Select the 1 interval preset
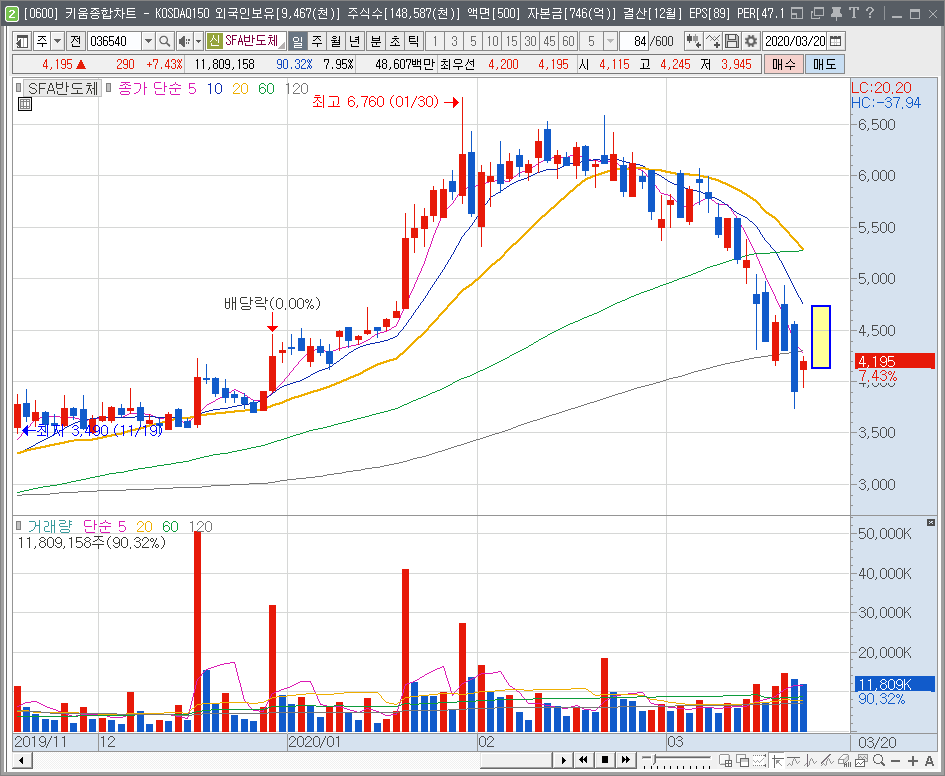Screen dimensions: 945x776 click(435, 41)
